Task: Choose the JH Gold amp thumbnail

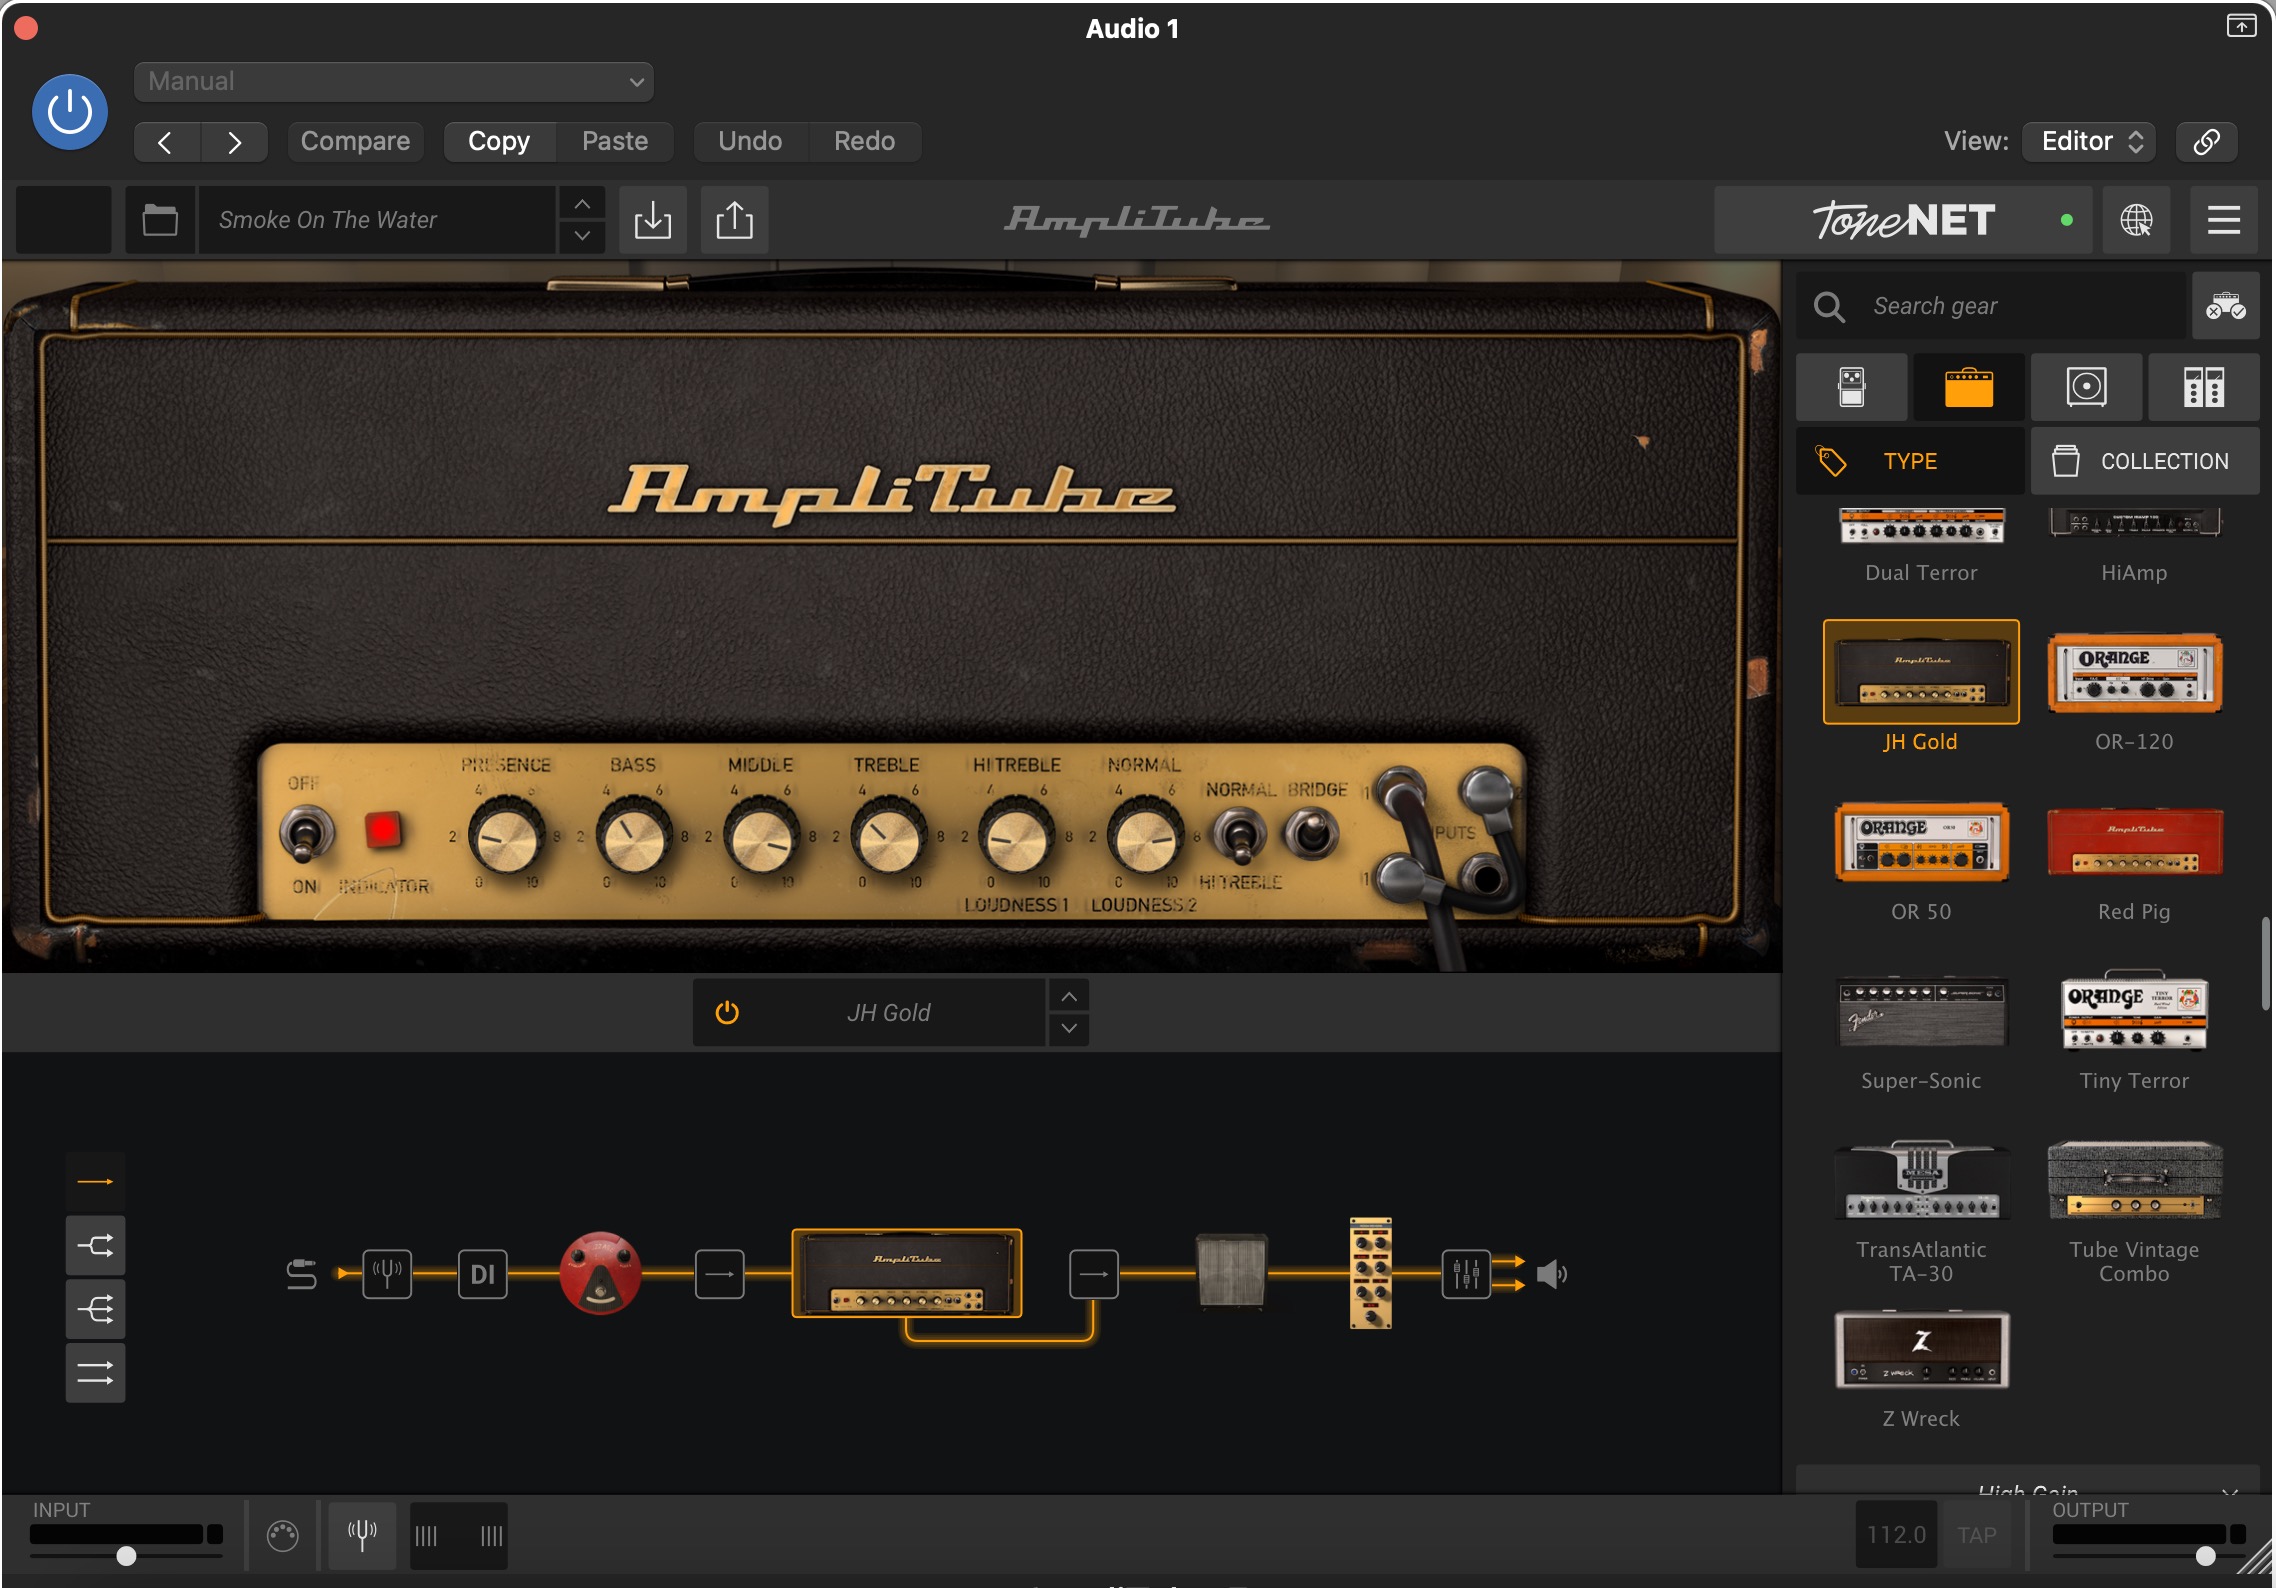Action: tap(1921, 672)
